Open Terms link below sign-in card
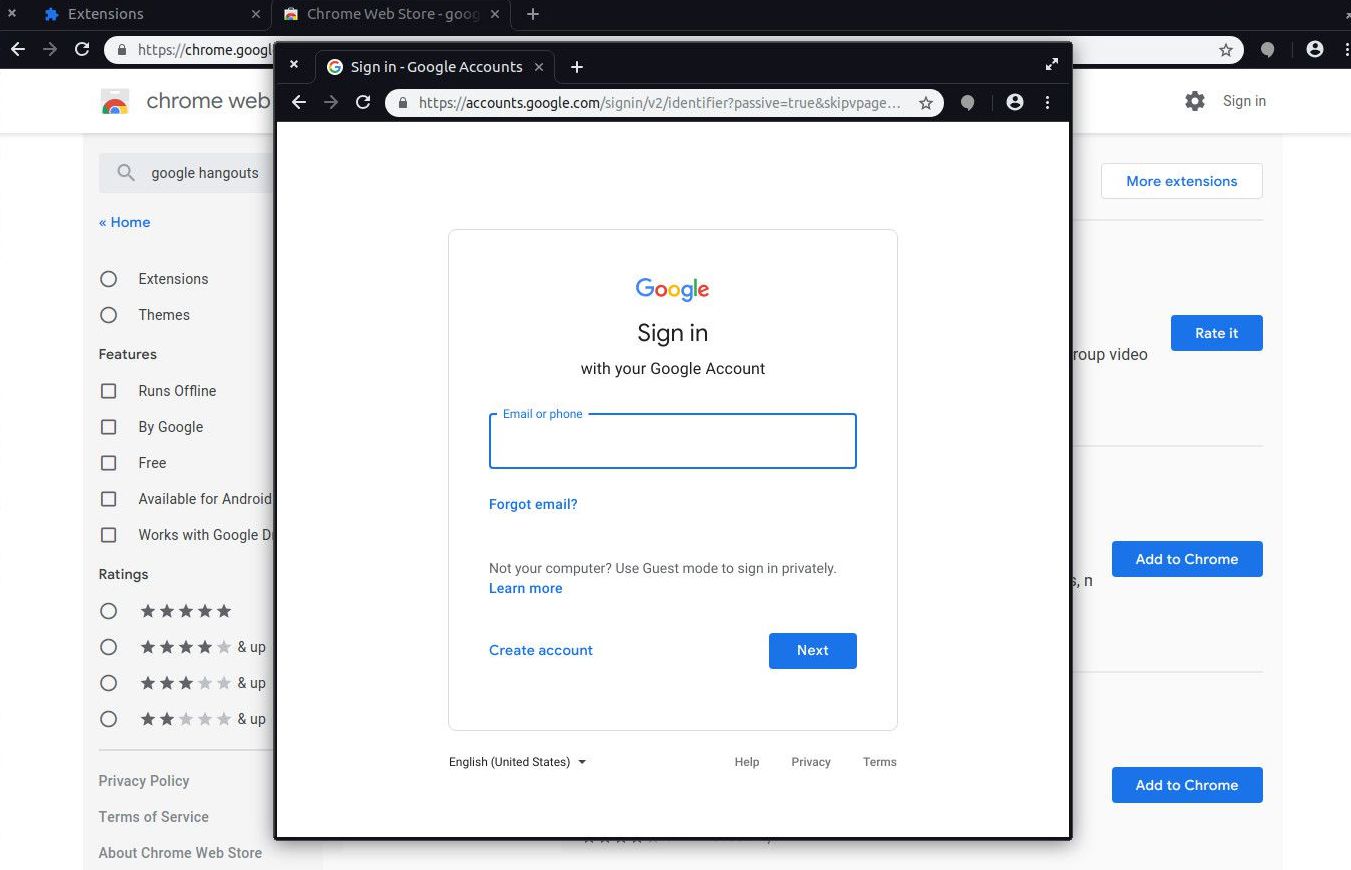 (880, 762)
